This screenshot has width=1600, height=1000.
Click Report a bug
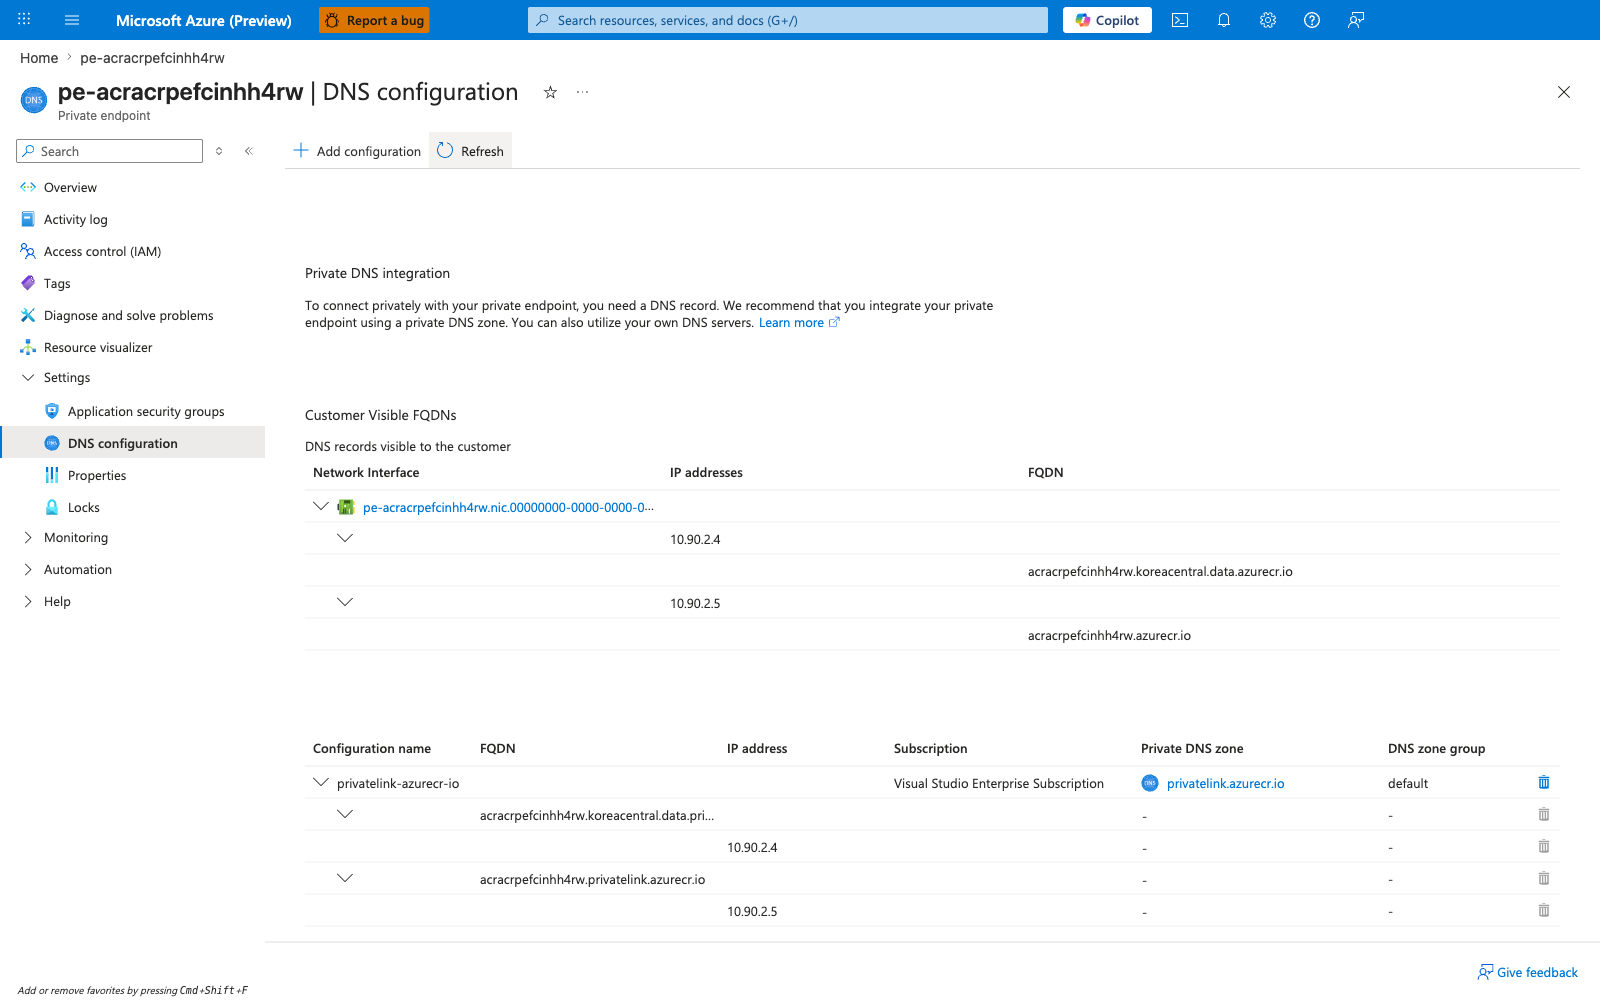pyautogui.click(x=374, y=20)
